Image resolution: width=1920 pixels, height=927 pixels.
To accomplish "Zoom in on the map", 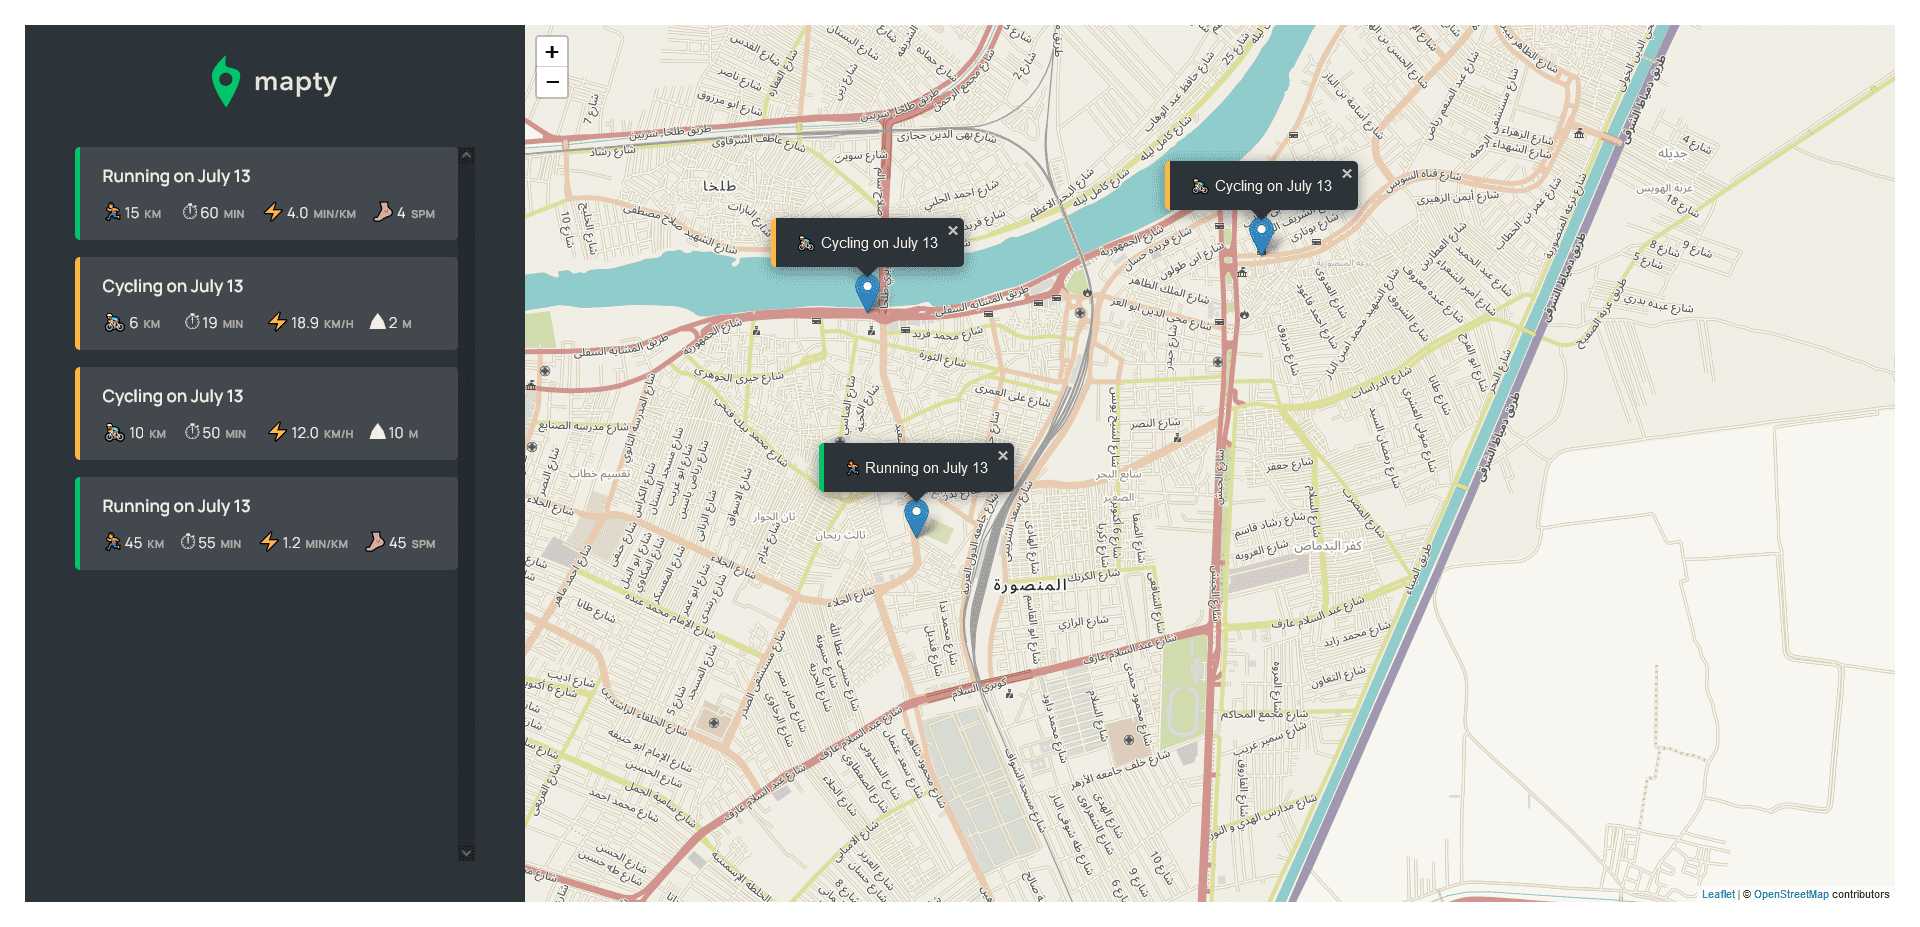I will [552, 52].
